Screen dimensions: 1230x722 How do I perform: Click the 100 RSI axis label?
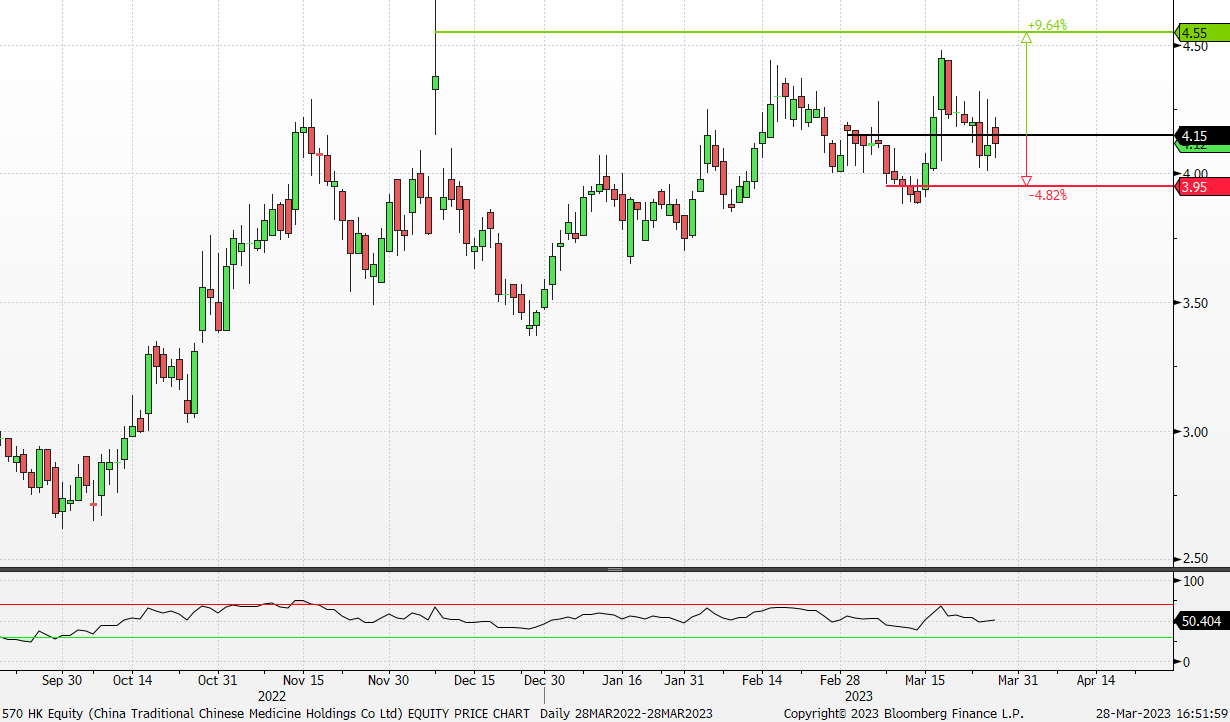1193,581
